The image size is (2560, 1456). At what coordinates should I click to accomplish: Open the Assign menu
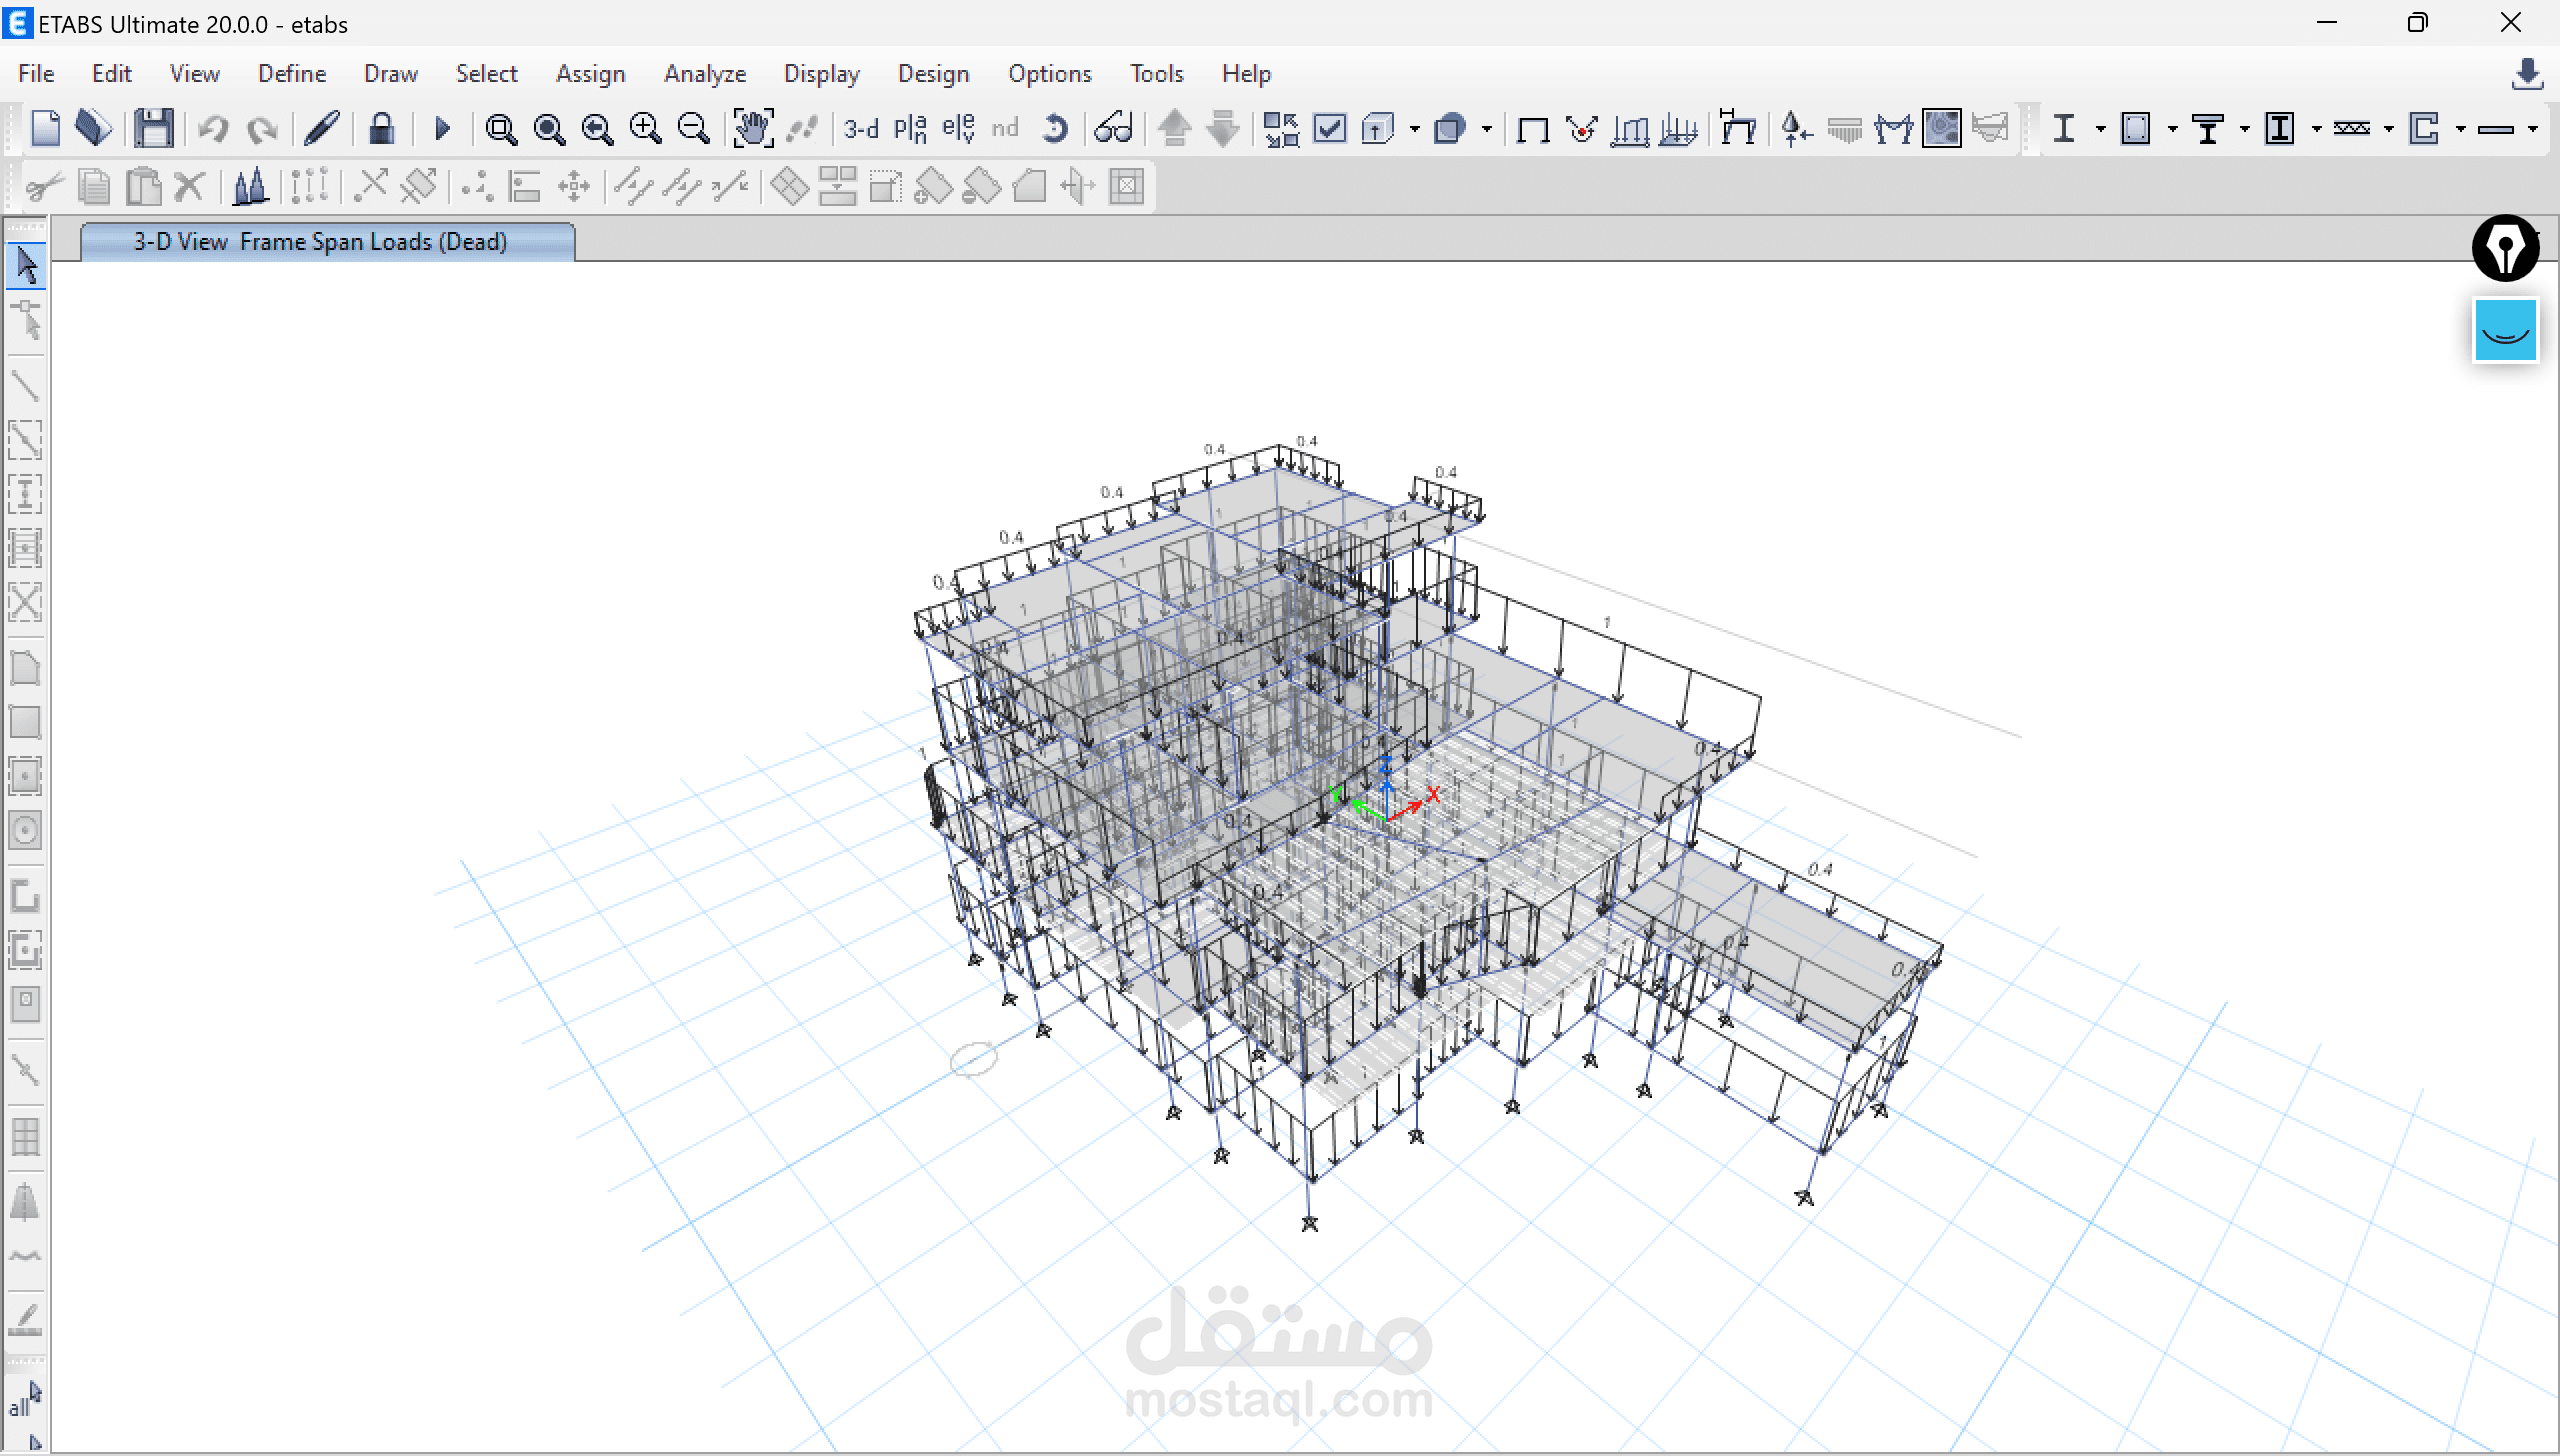[x=590, y=74]
